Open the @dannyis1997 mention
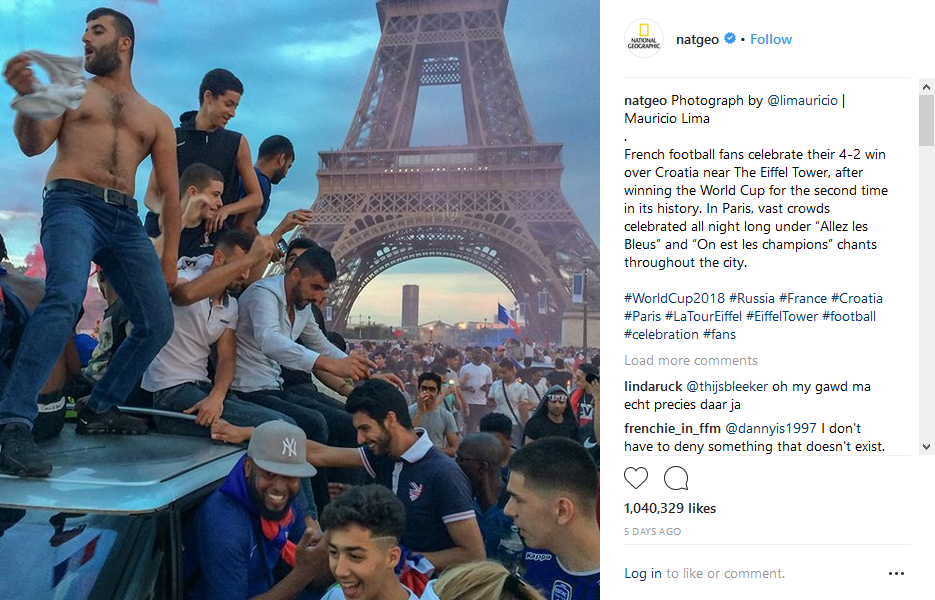The width and height of the screenshot is (935, 600). (770, 428)
